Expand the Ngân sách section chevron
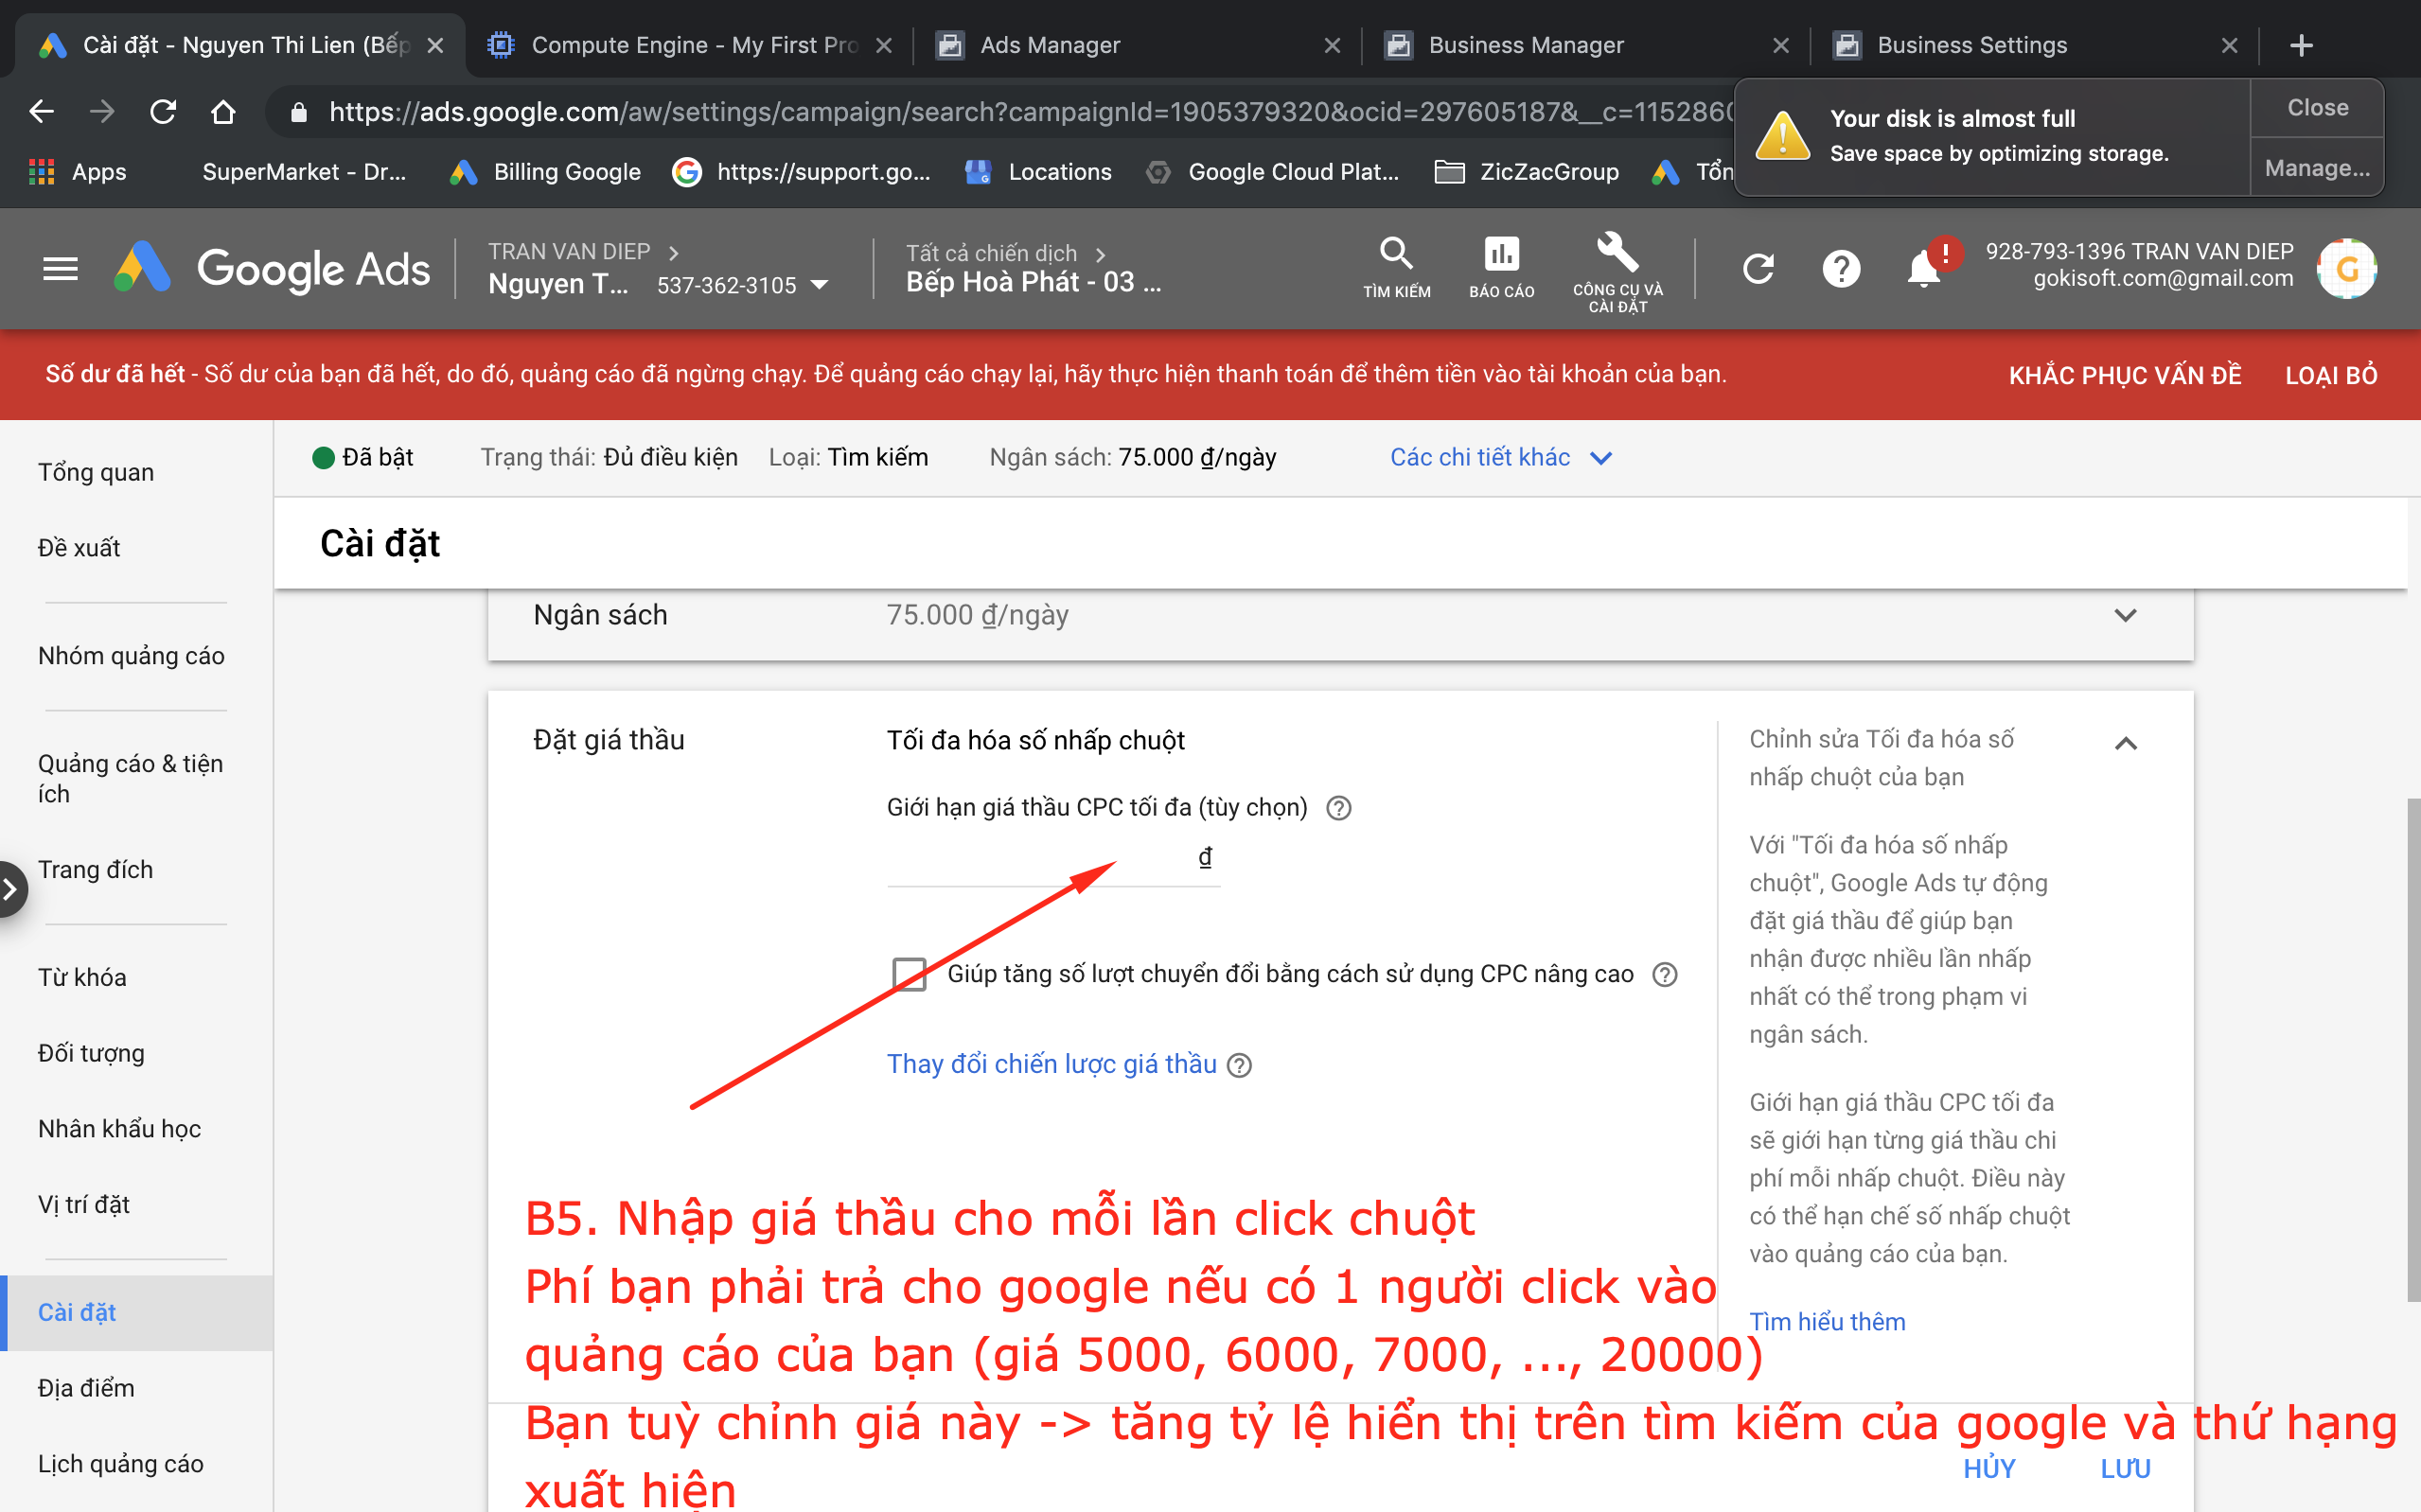The width and height of the screenshot is (2421, 1512). tap(2125, 615)
